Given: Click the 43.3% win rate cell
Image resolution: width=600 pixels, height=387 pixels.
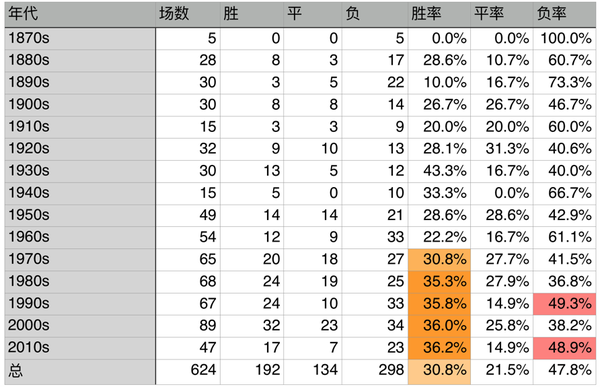Looking at the screenshot, I should (439, 171).
